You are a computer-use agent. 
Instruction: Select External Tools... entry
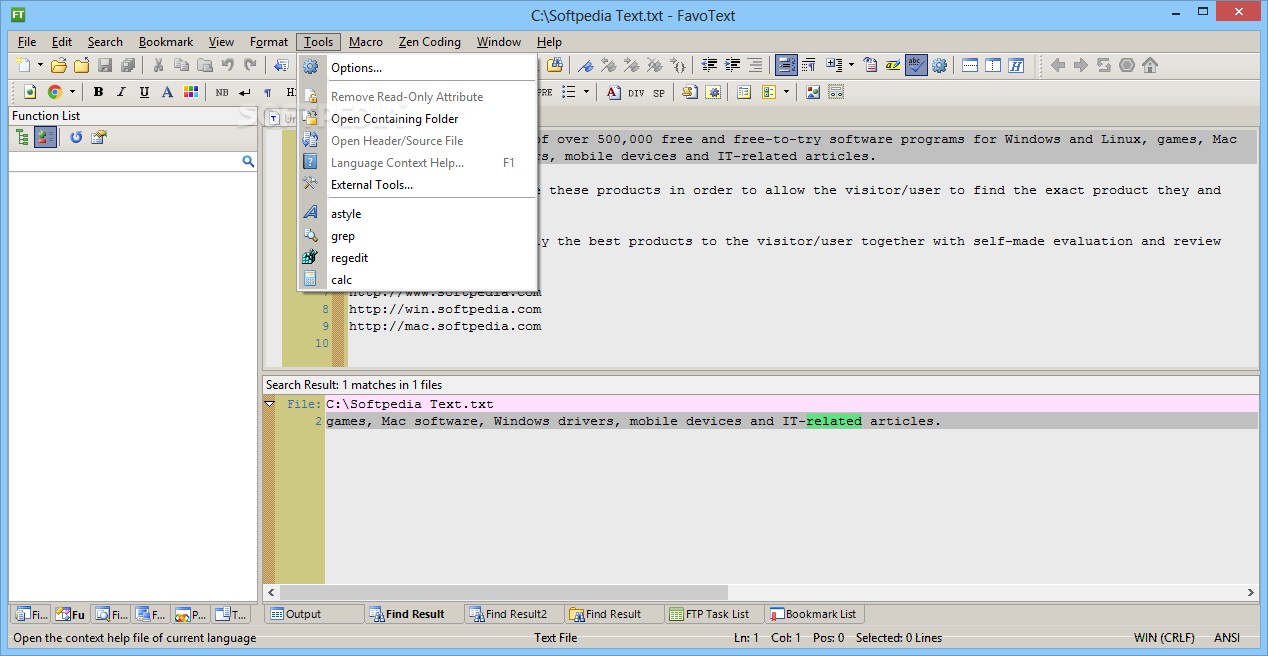(418, 185)
